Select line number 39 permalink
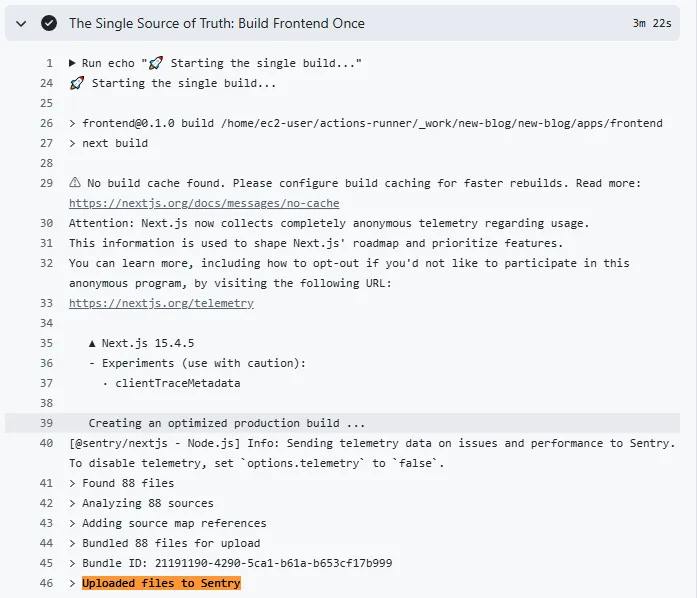The image size is (697, 598). pyautogui.click(x=46, y=423)
